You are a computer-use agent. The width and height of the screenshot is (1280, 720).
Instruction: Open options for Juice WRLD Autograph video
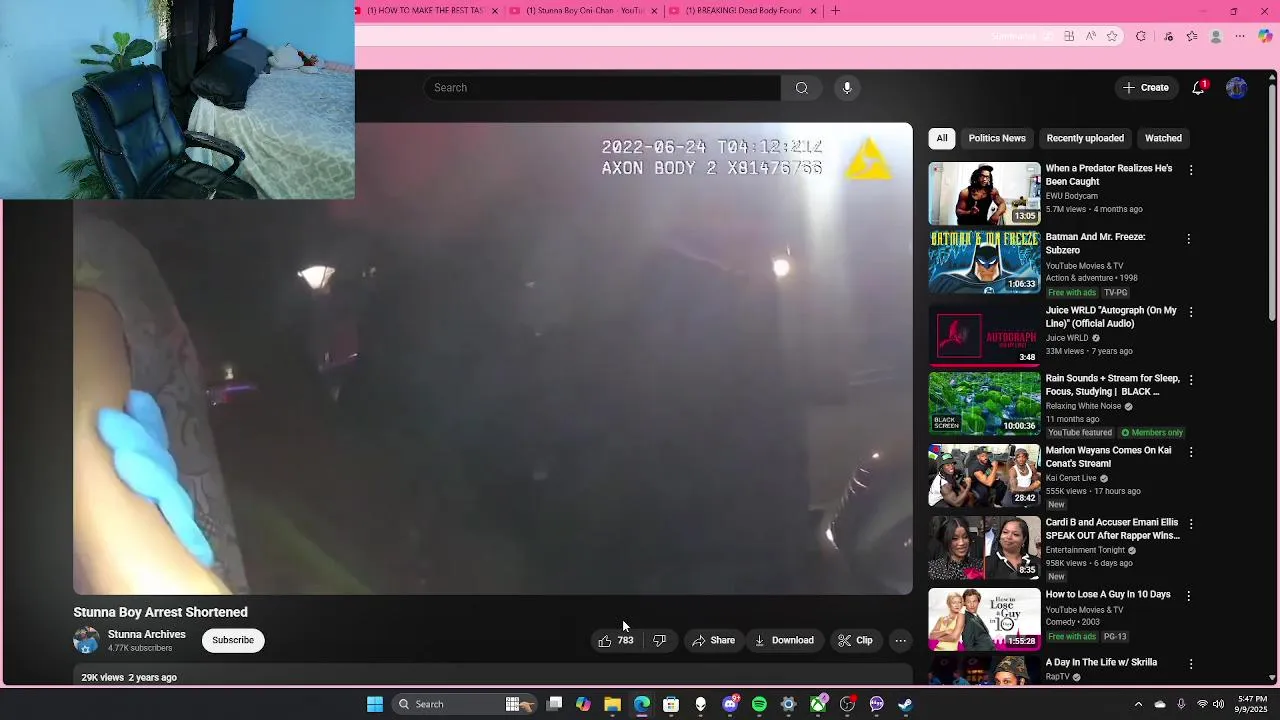pyautogui.click(x=1189, y=312)
